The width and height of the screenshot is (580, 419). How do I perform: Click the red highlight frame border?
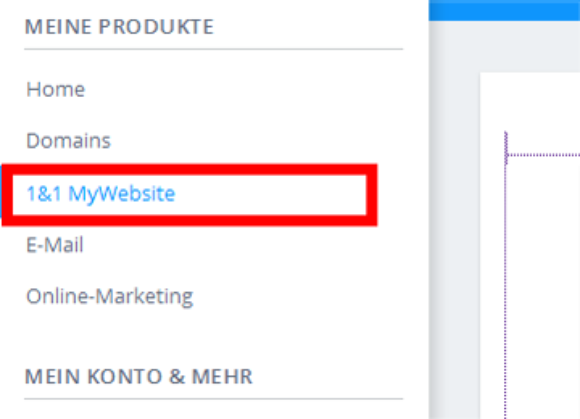point(189,220)
